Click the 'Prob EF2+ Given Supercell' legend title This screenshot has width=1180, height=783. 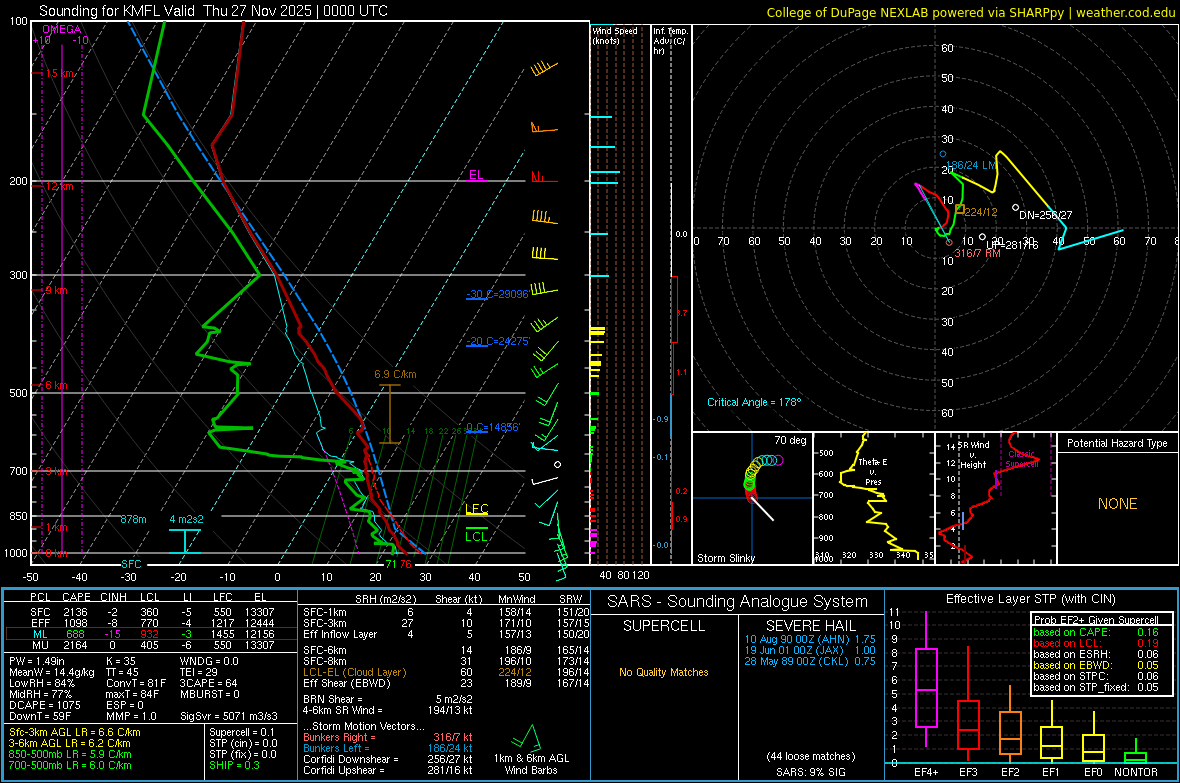pyautogui.click(x=1096, y=620)
